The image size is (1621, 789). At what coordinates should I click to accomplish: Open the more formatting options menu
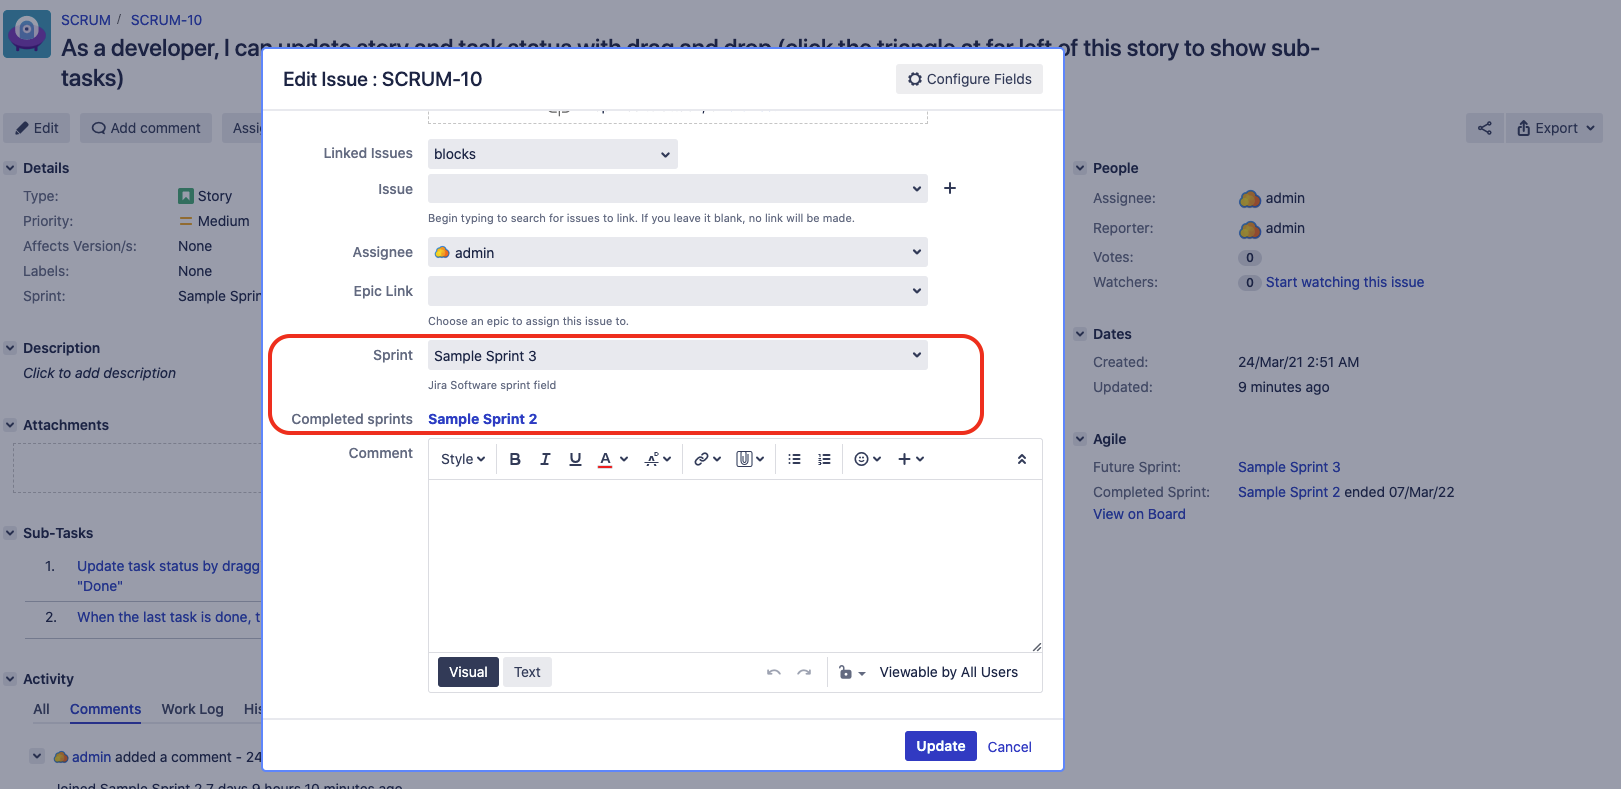pyautogui.click(x=658, y=459)
